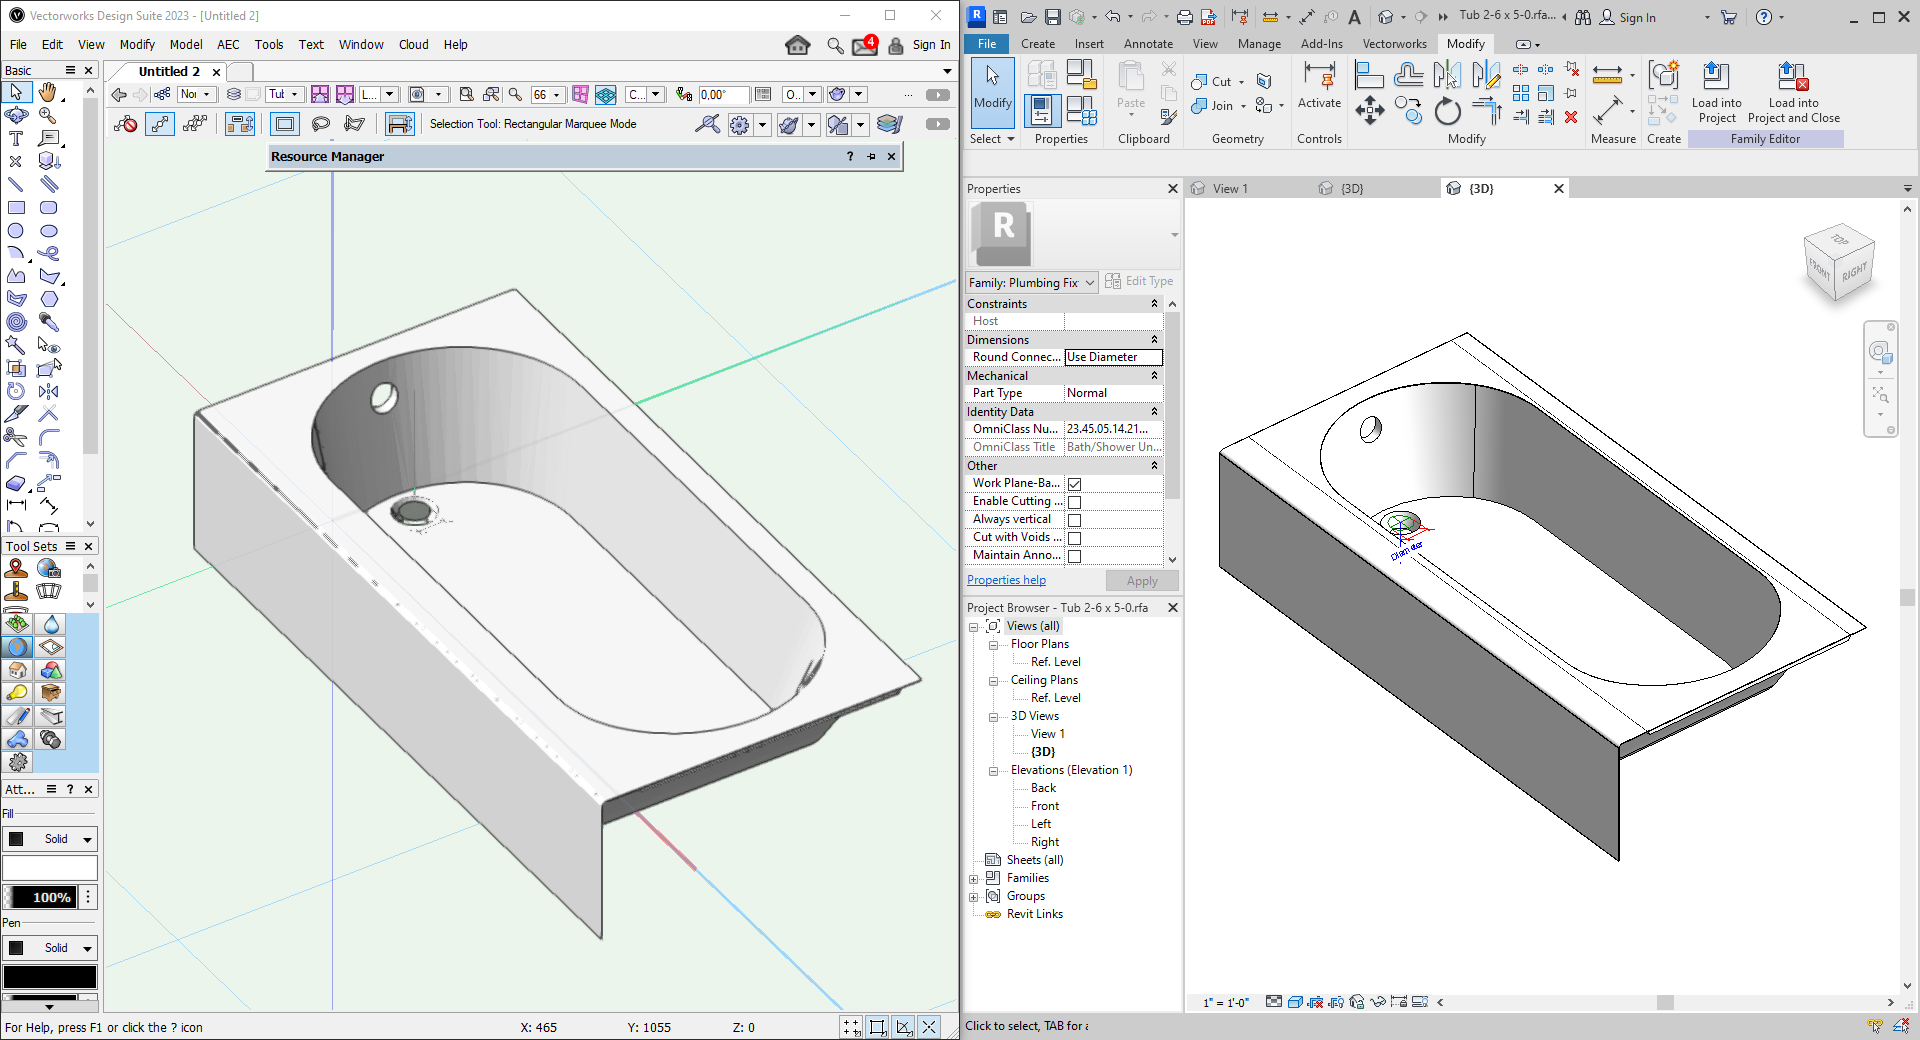Select the Rectangle tool in Basic palette
Screen dimensions: 1920x1040
(x=16, y=208)
